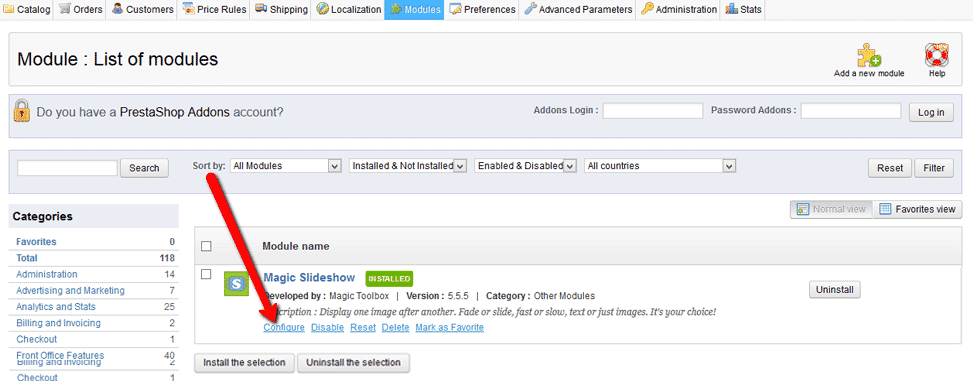Screen dimensions: 973x381
Task: Click the Configure link
Action: (284, 328)
